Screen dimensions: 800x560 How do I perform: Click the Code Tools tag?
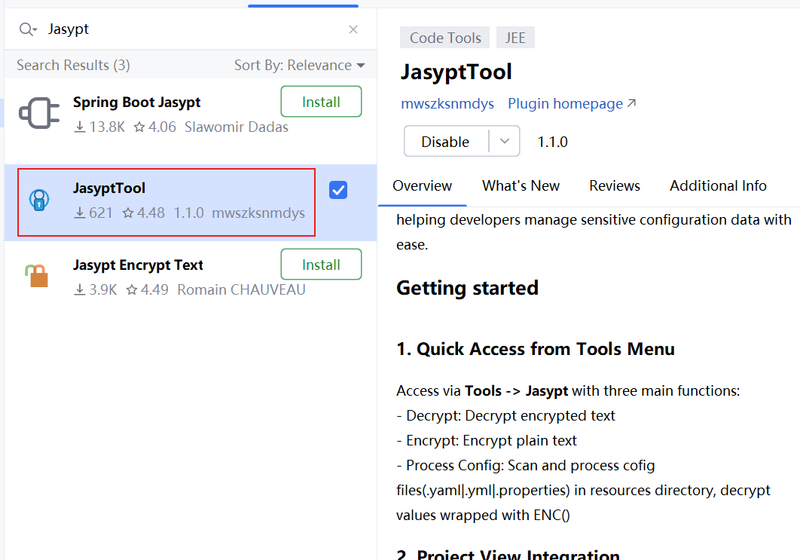[445, 38]
